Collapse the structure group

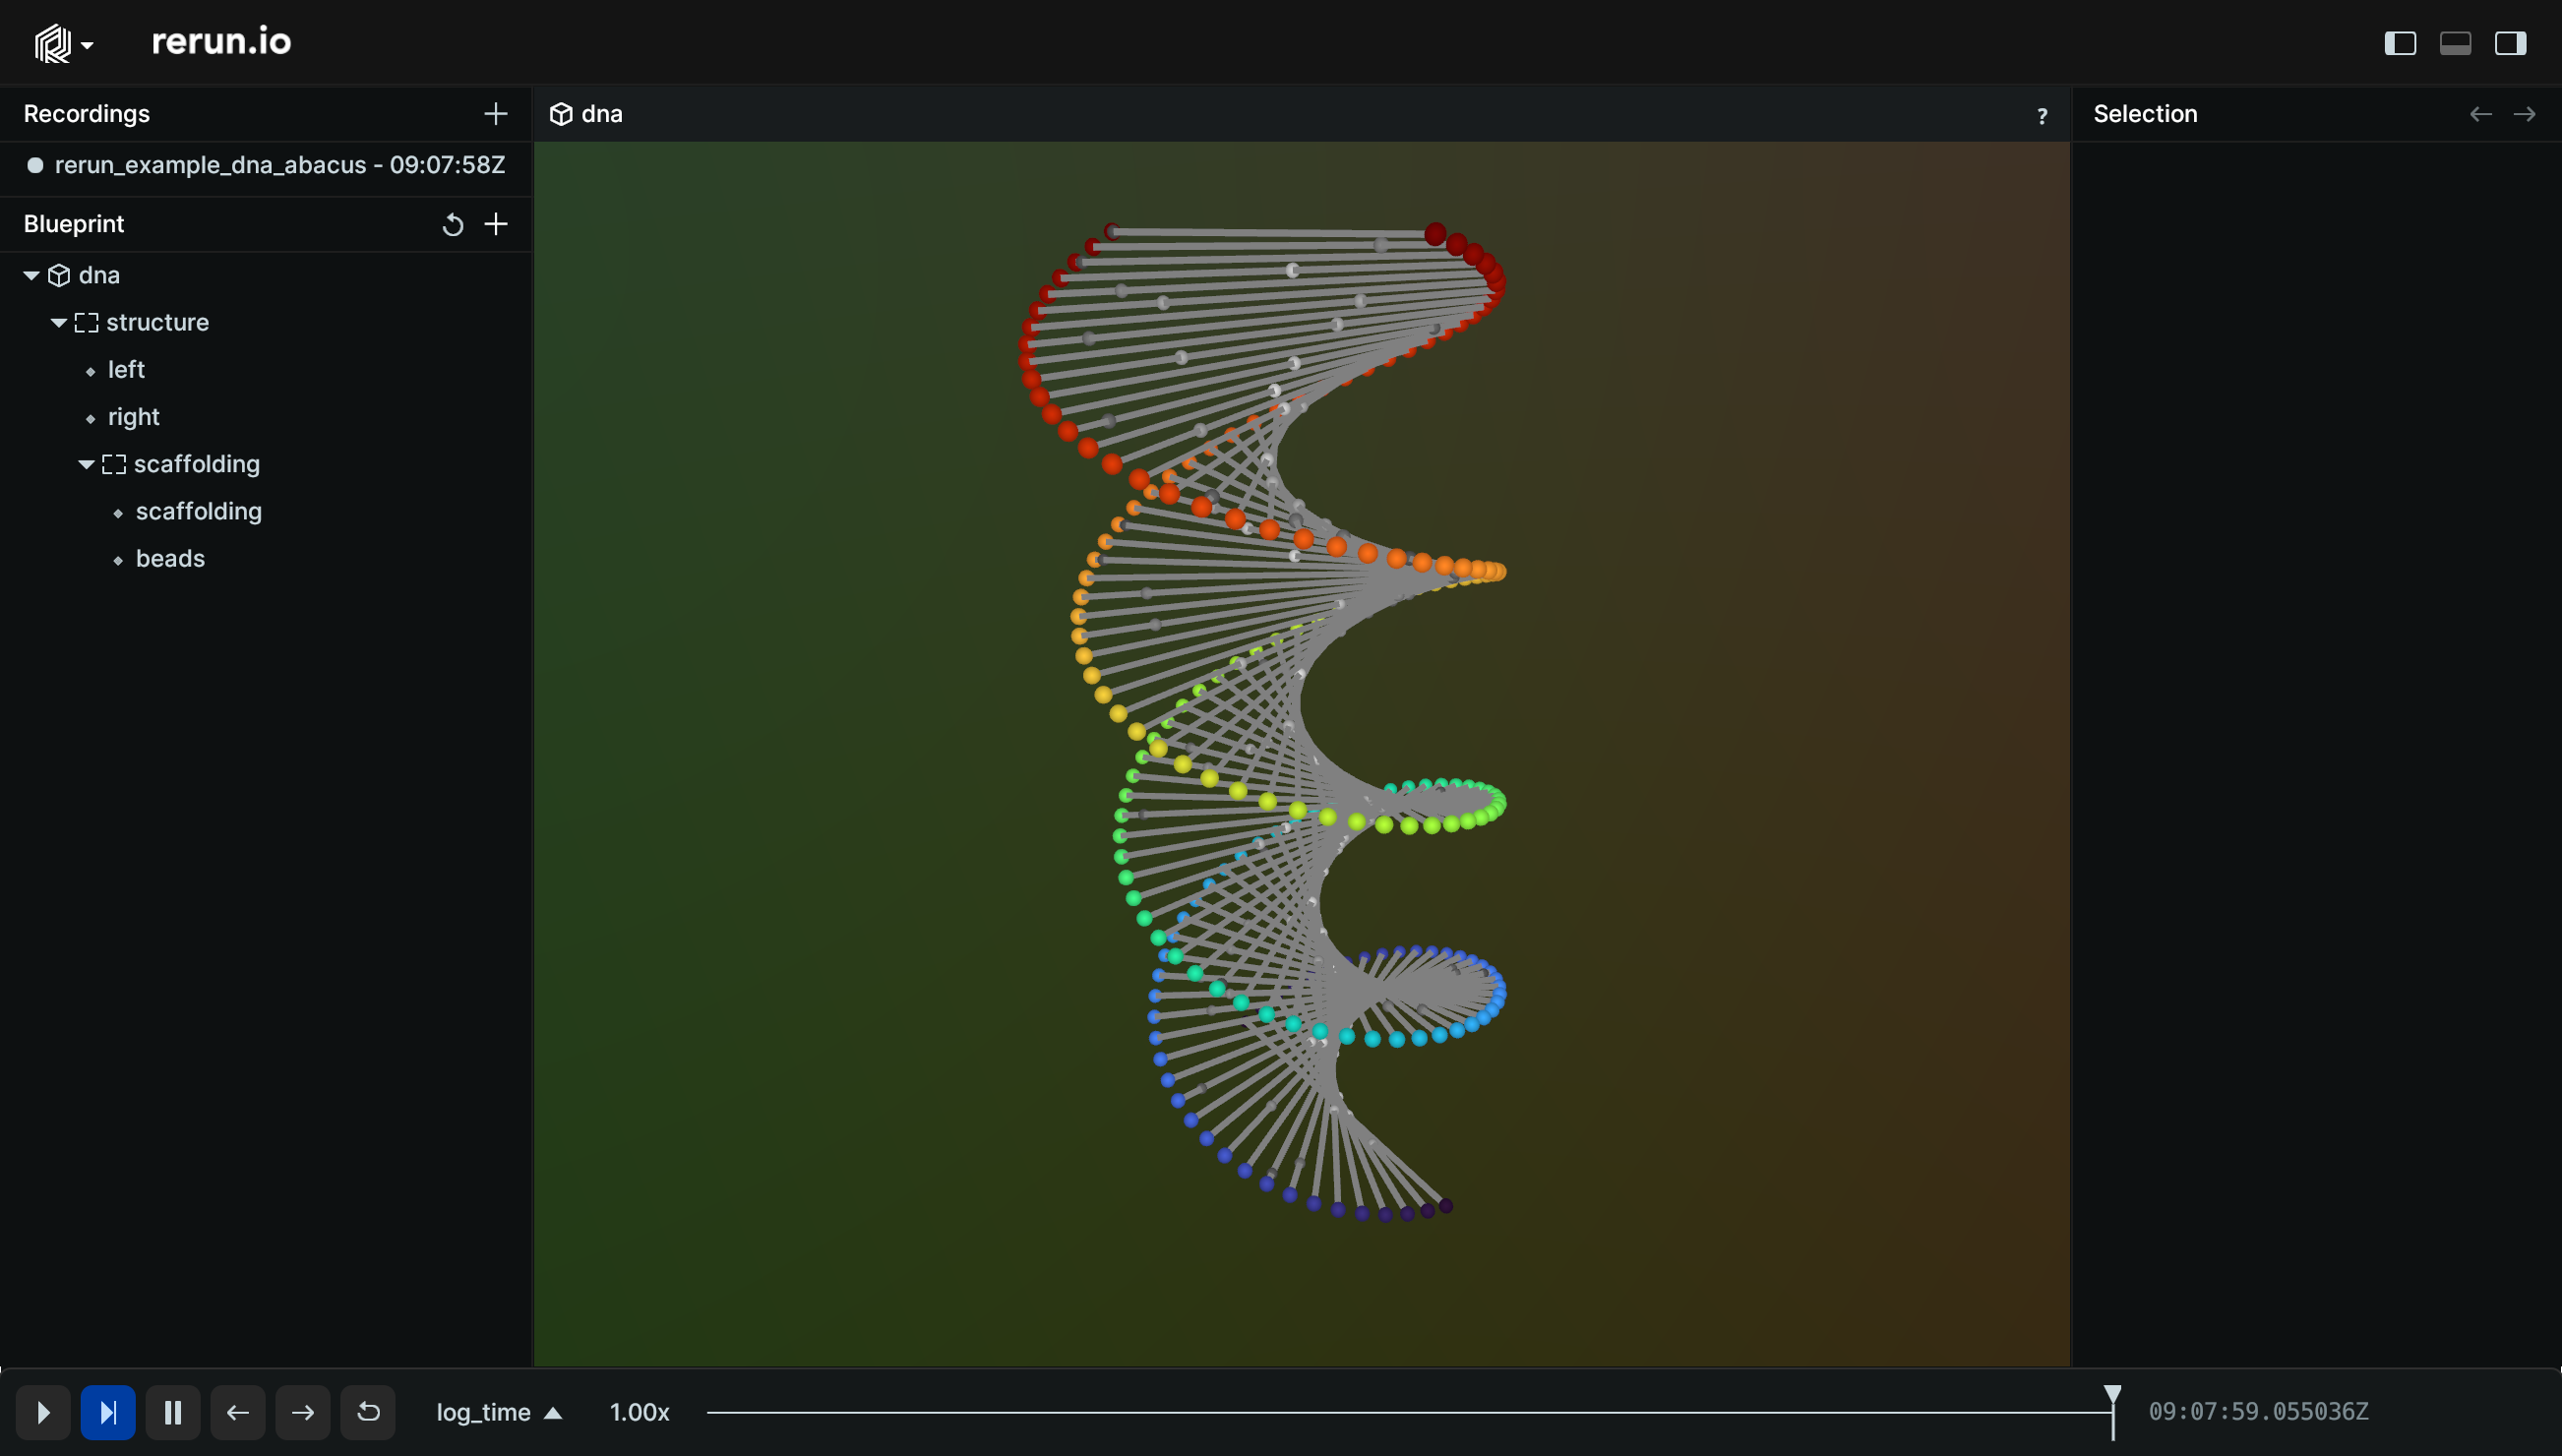point(58,322)
